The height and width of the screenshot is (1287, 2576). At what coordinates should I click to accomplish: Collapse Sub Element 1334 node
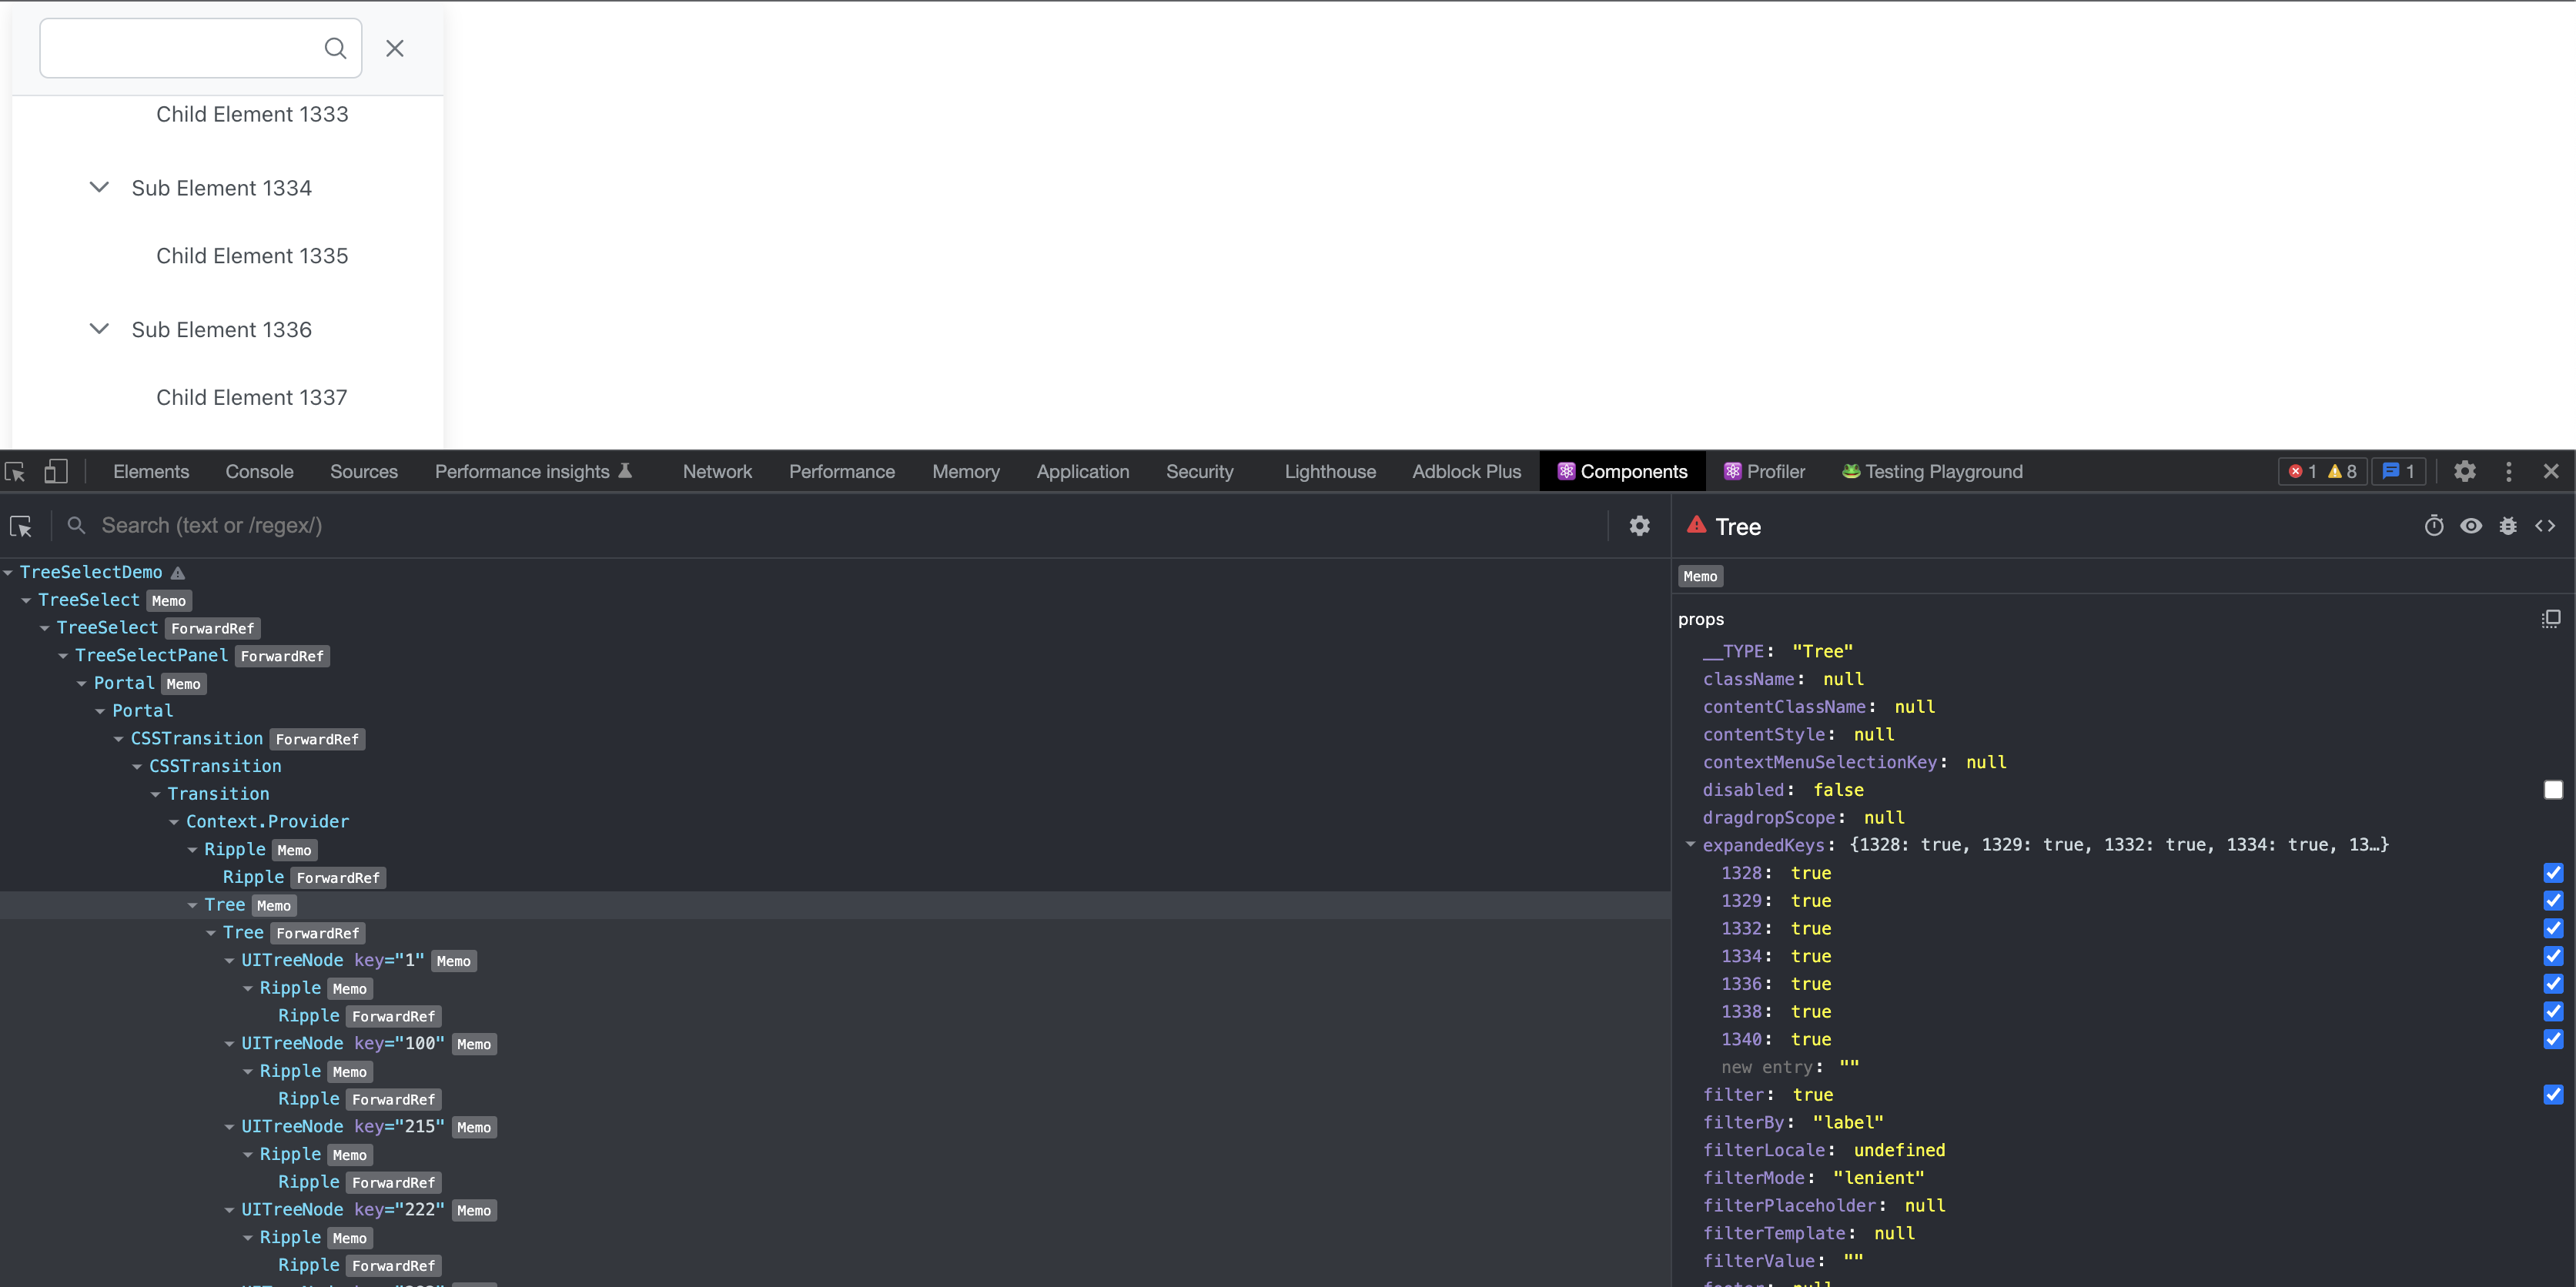point(99,188)
